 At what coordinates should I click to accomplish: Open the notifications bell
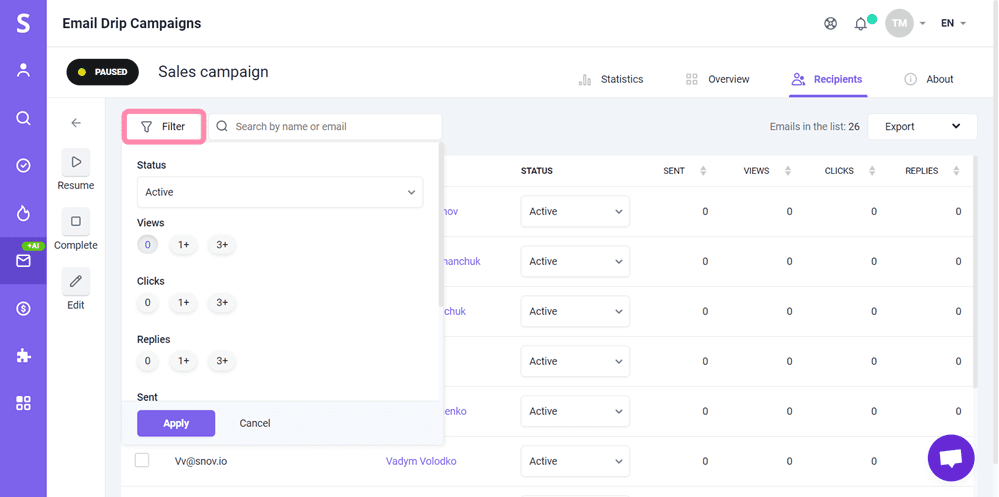click(860, 24)
